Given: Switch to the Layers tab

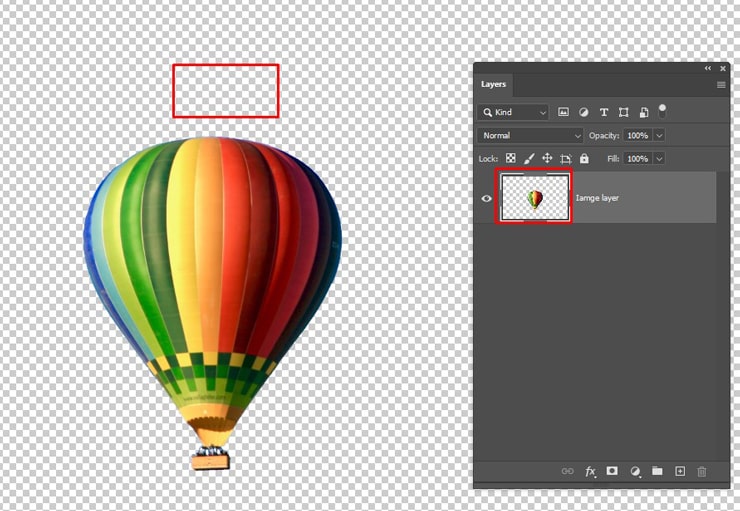Looking at the screenshot, I should [x=493, y=84].
